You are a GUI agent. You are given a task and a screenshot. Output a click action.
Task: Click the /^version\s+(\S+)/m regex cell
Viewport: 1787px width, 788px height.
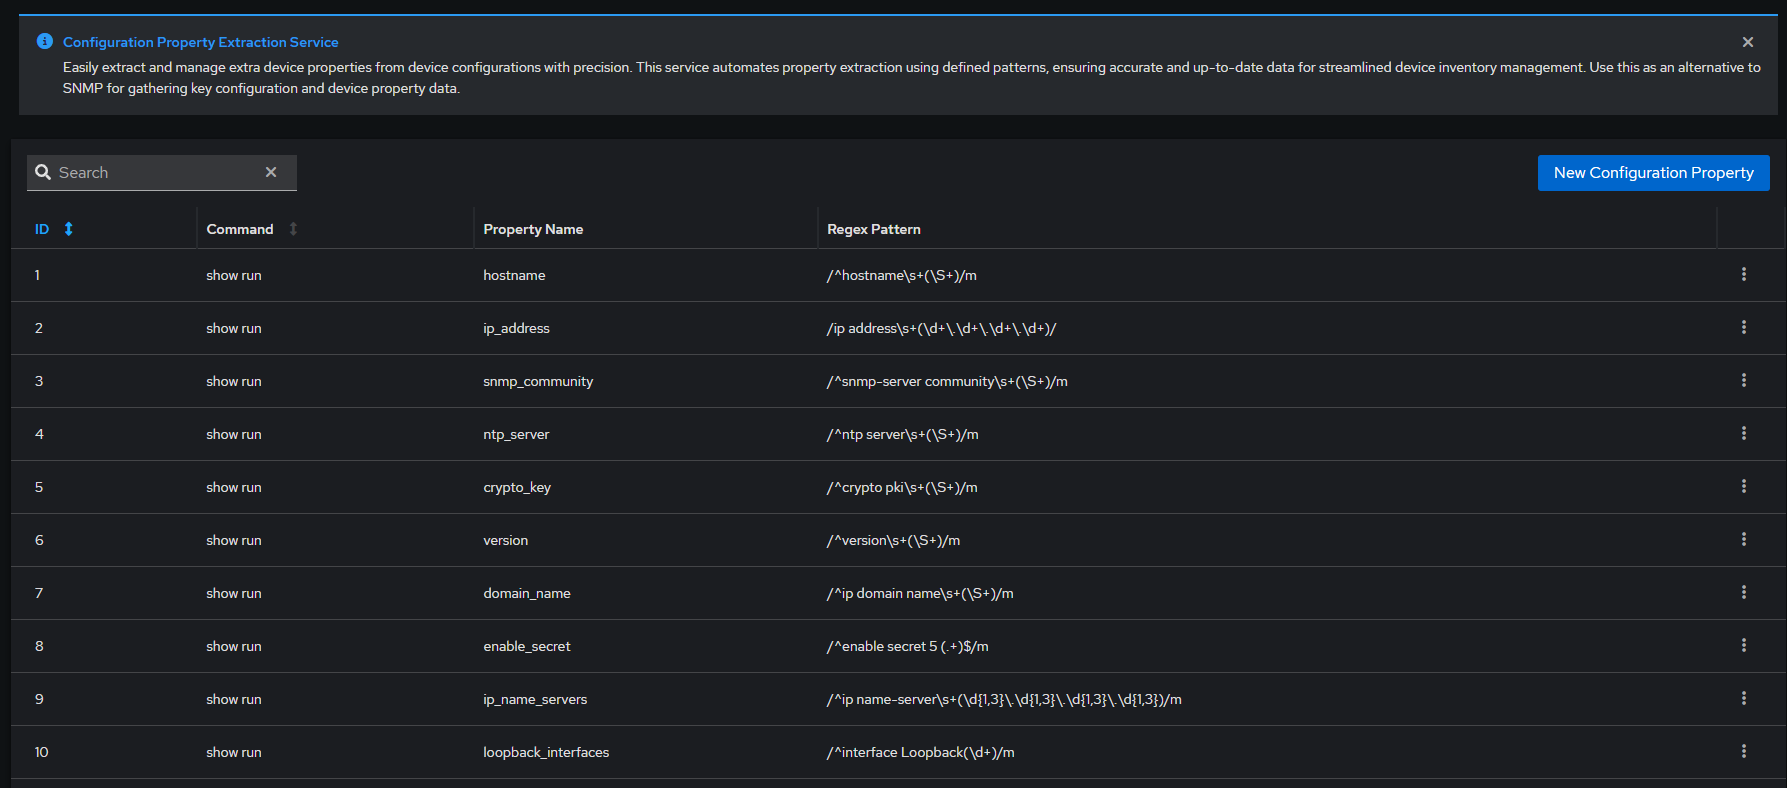point(893,540)
